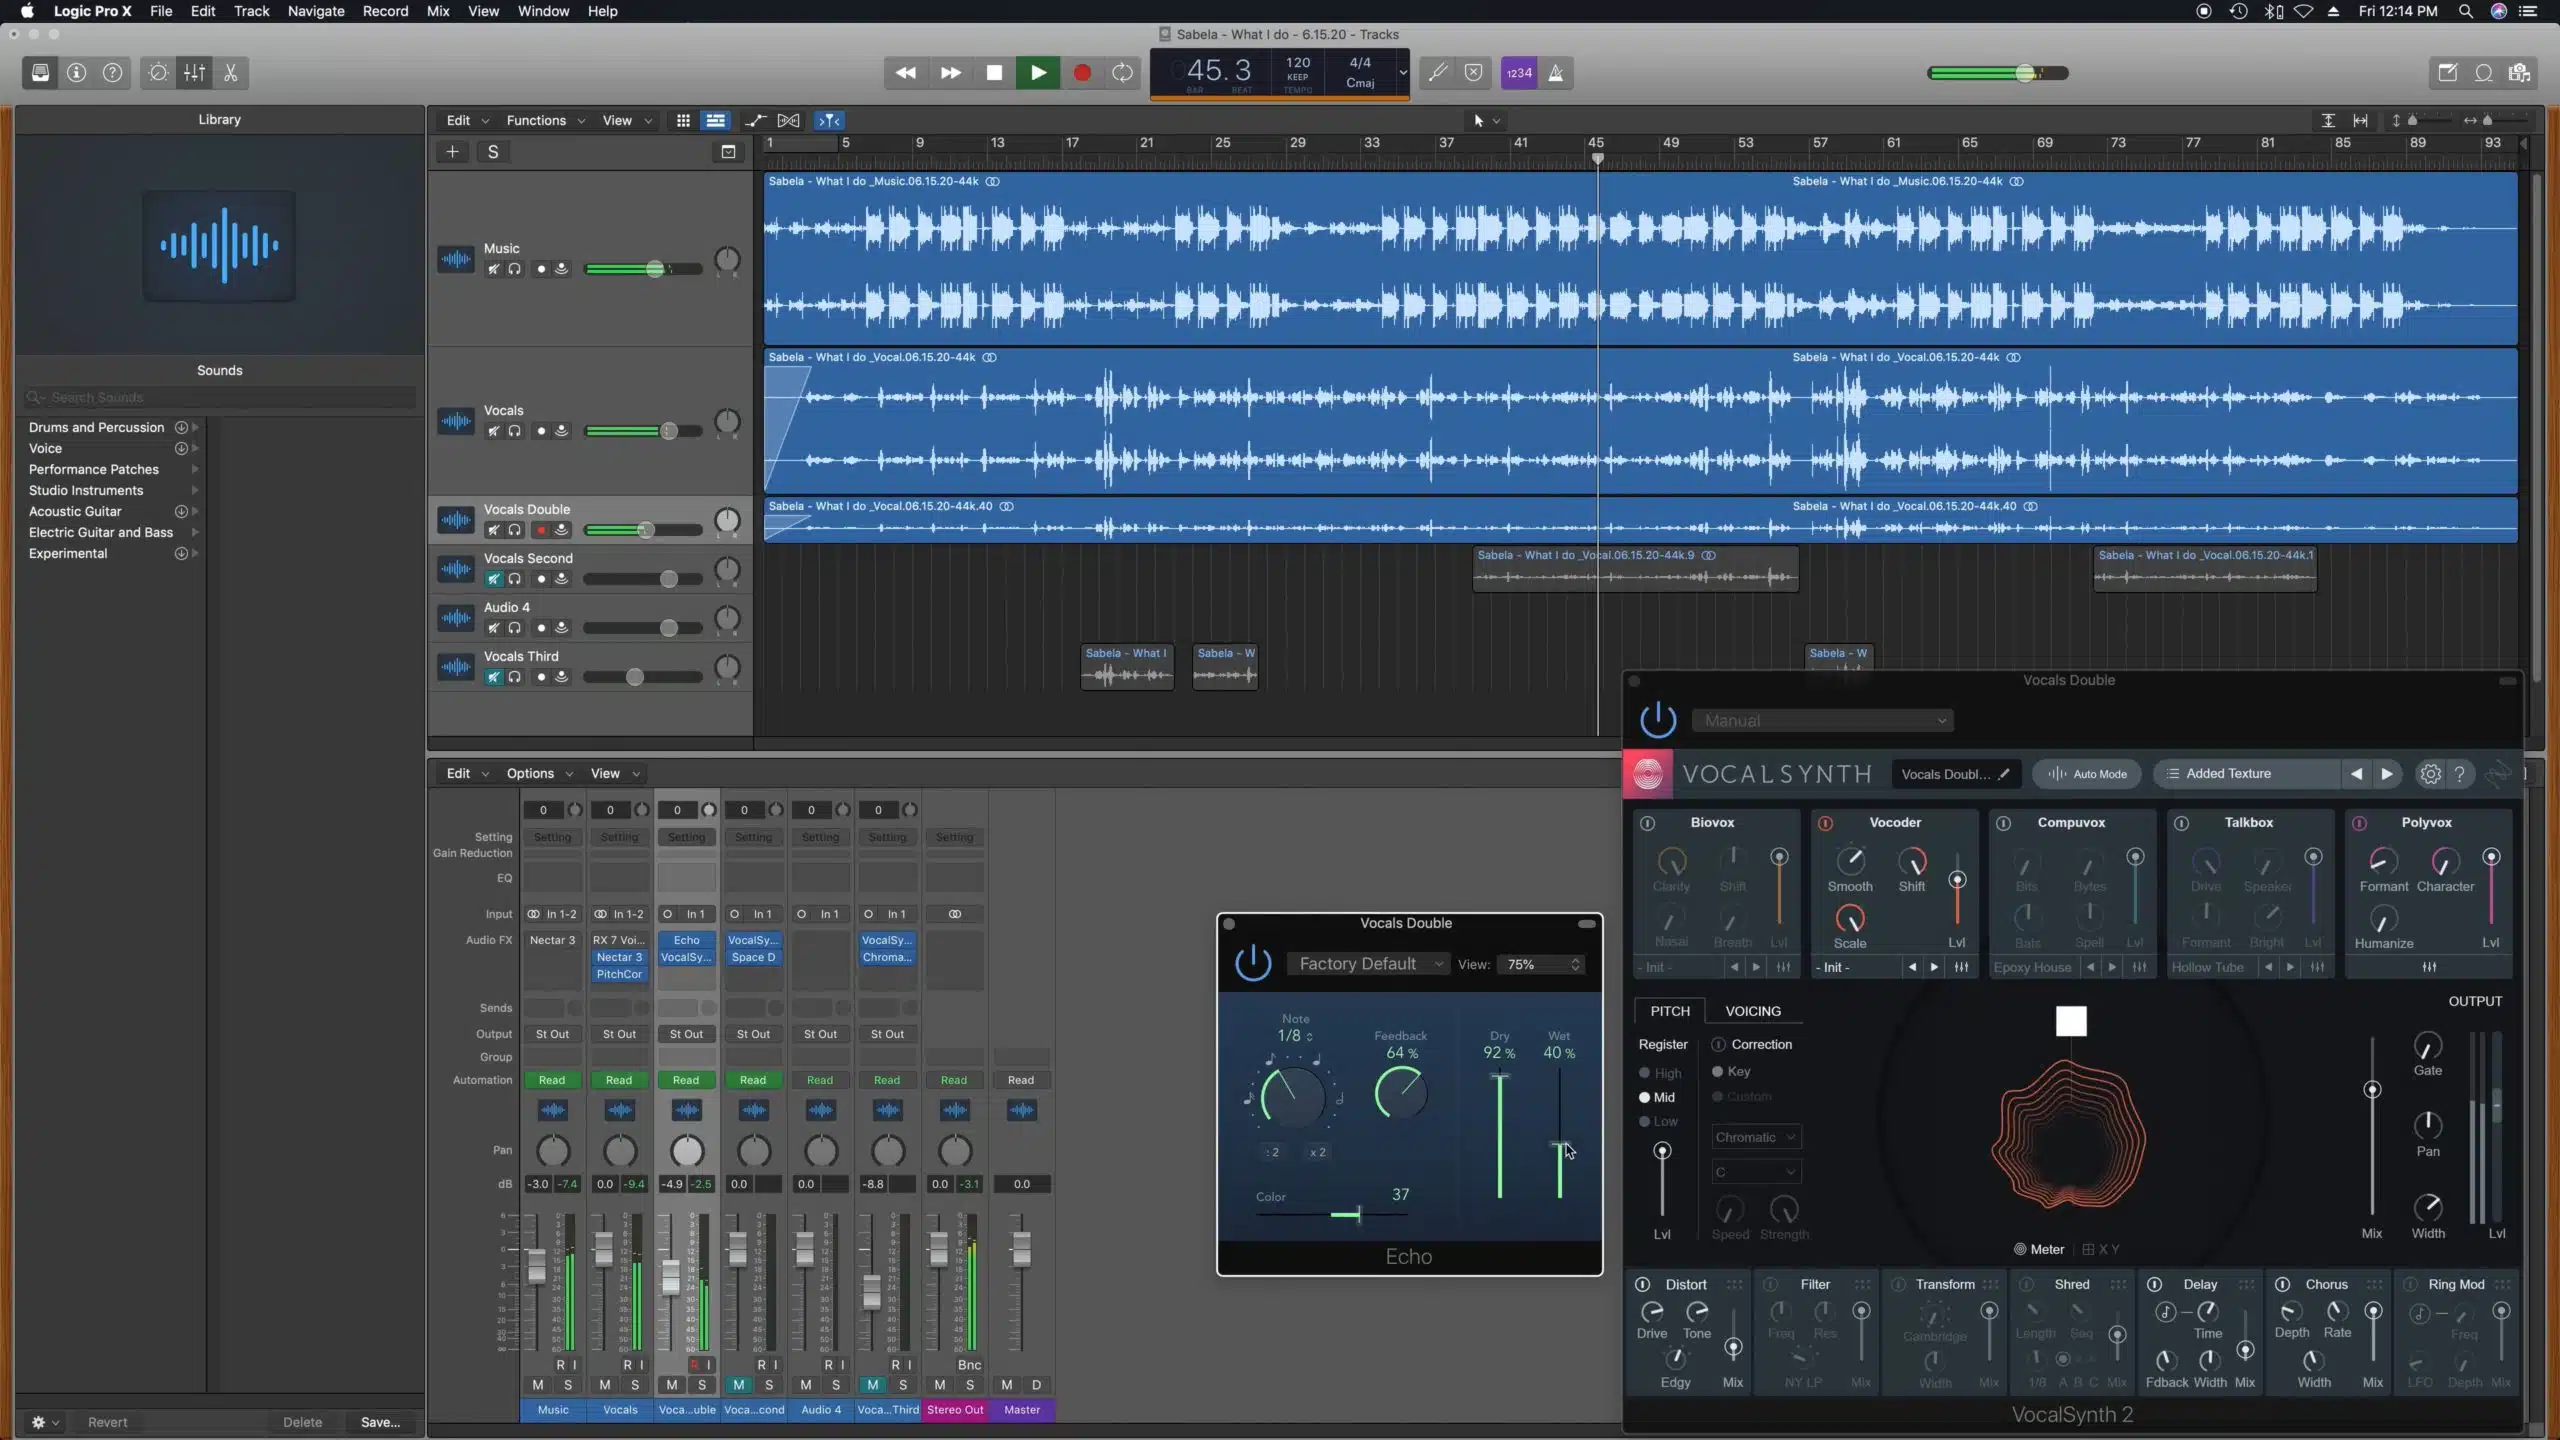Open the media Browsers icon
This screenshot has width=2560, height=1440.
[x=2520, y=73]
